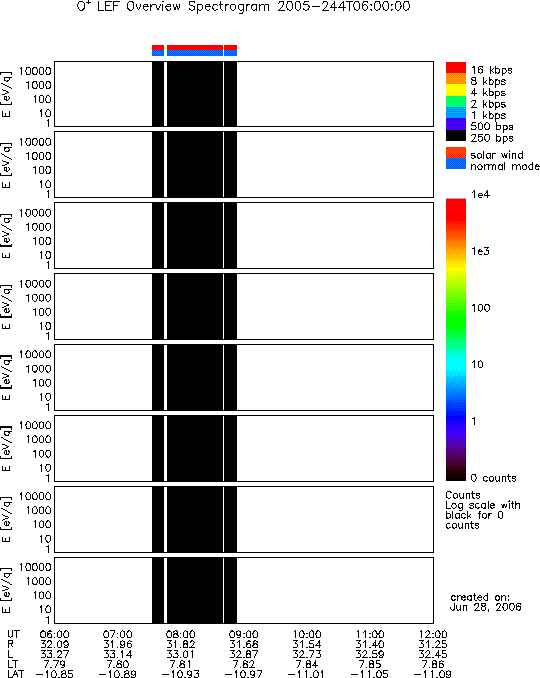Click the LAT value '-11.09'
Image resolution: width=540 pixels, height=678 pixels.
[433, 674]
